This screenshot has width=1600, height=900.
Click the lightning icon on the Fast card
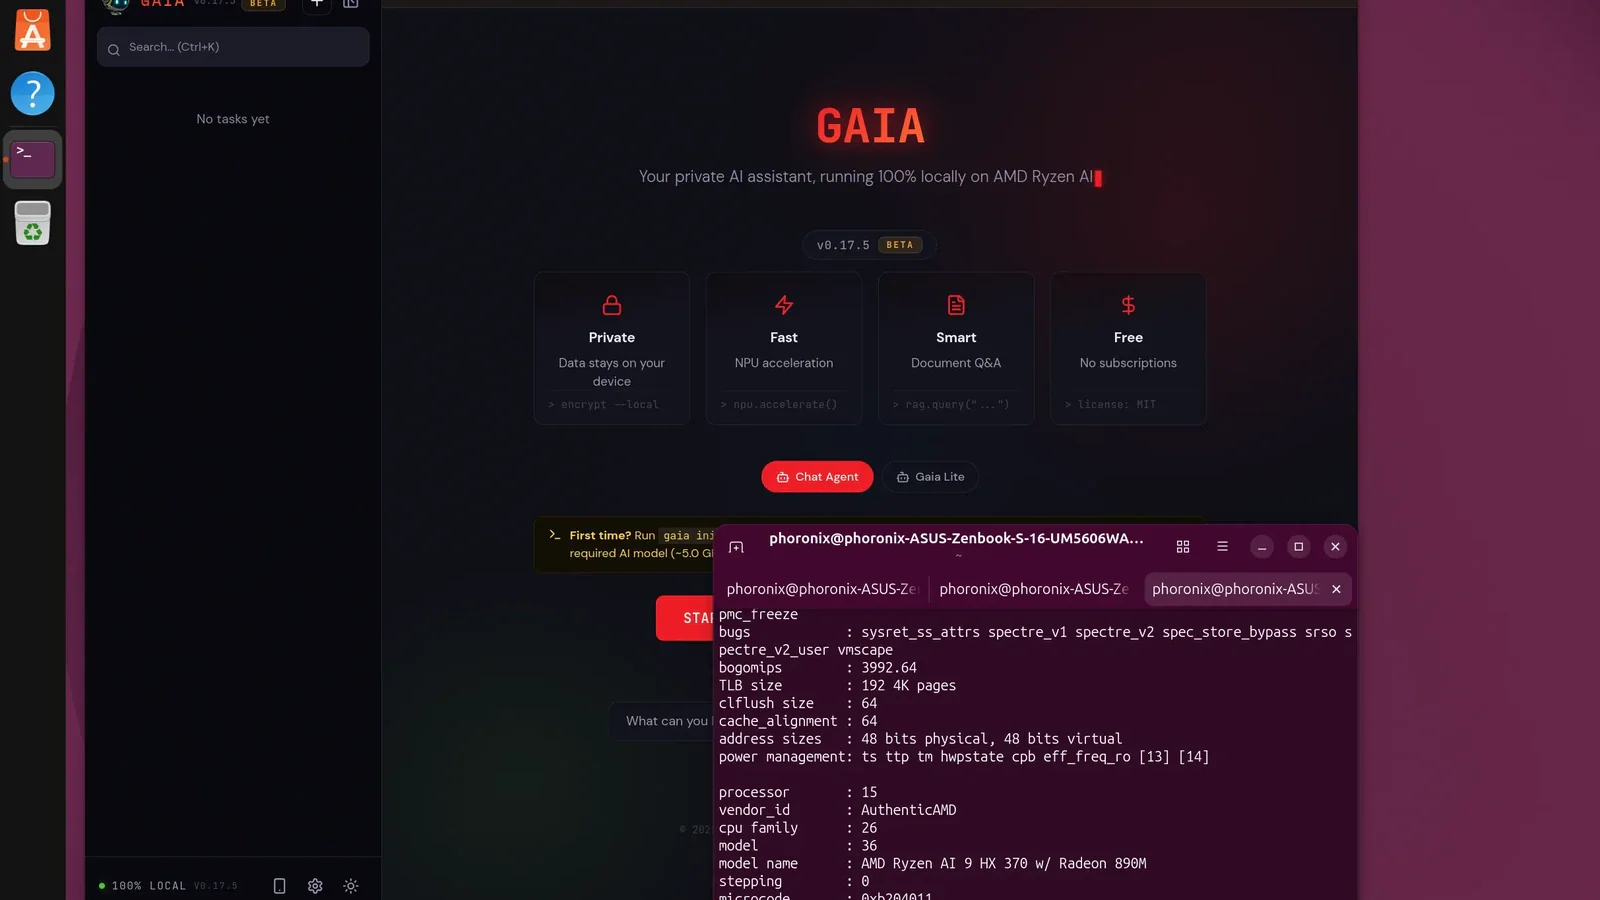click(x=784, y=305)
